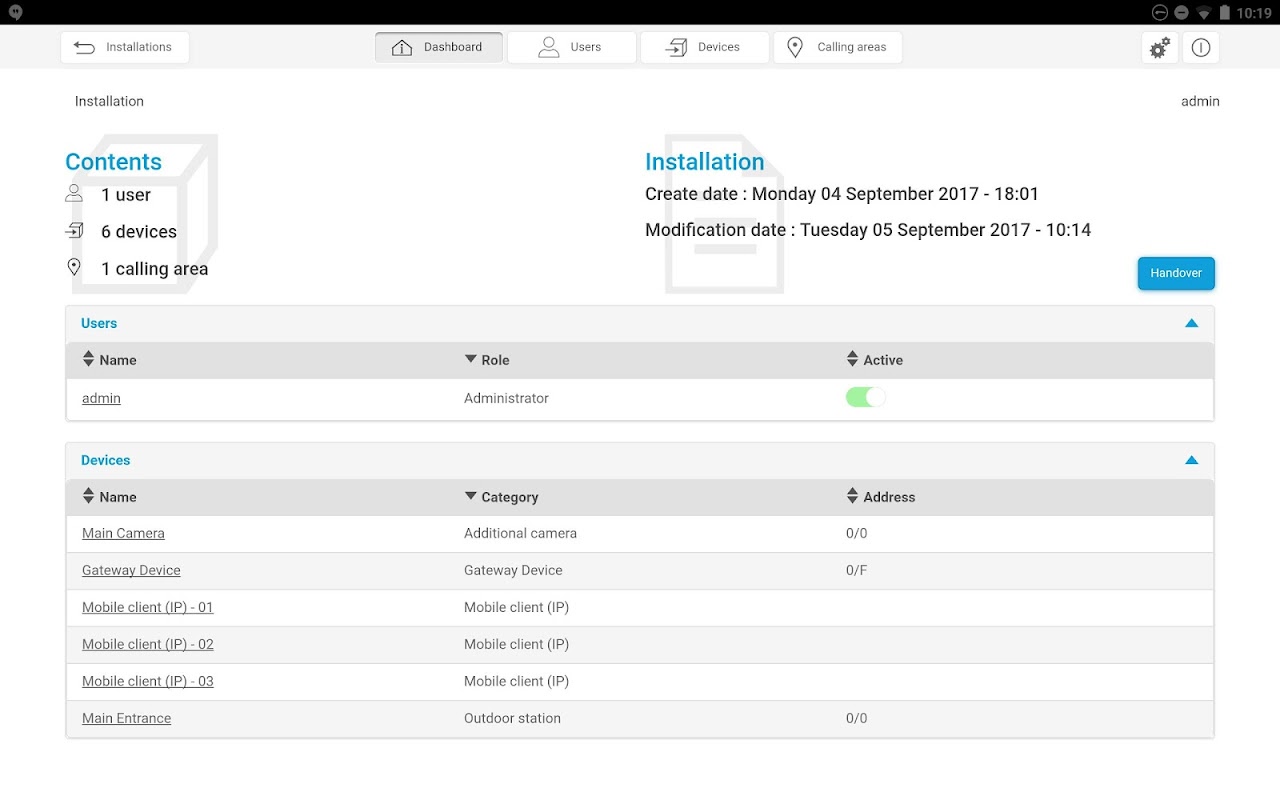Screen dimensions: 1280x800
Task: Click the Users panel title
Action: pos(99,323)
